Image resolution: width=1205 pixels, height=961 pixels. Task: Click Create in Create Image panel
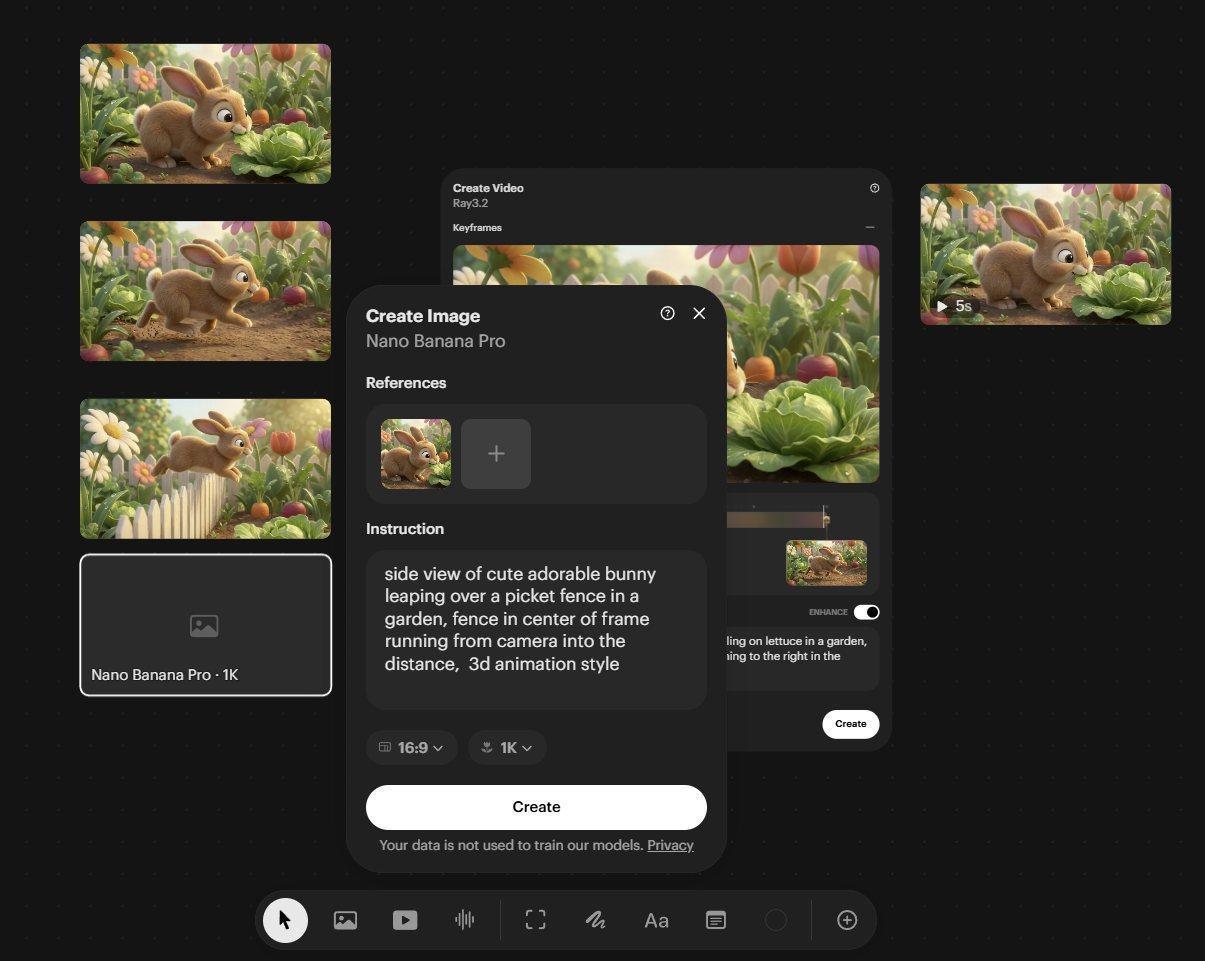(536, 807)
